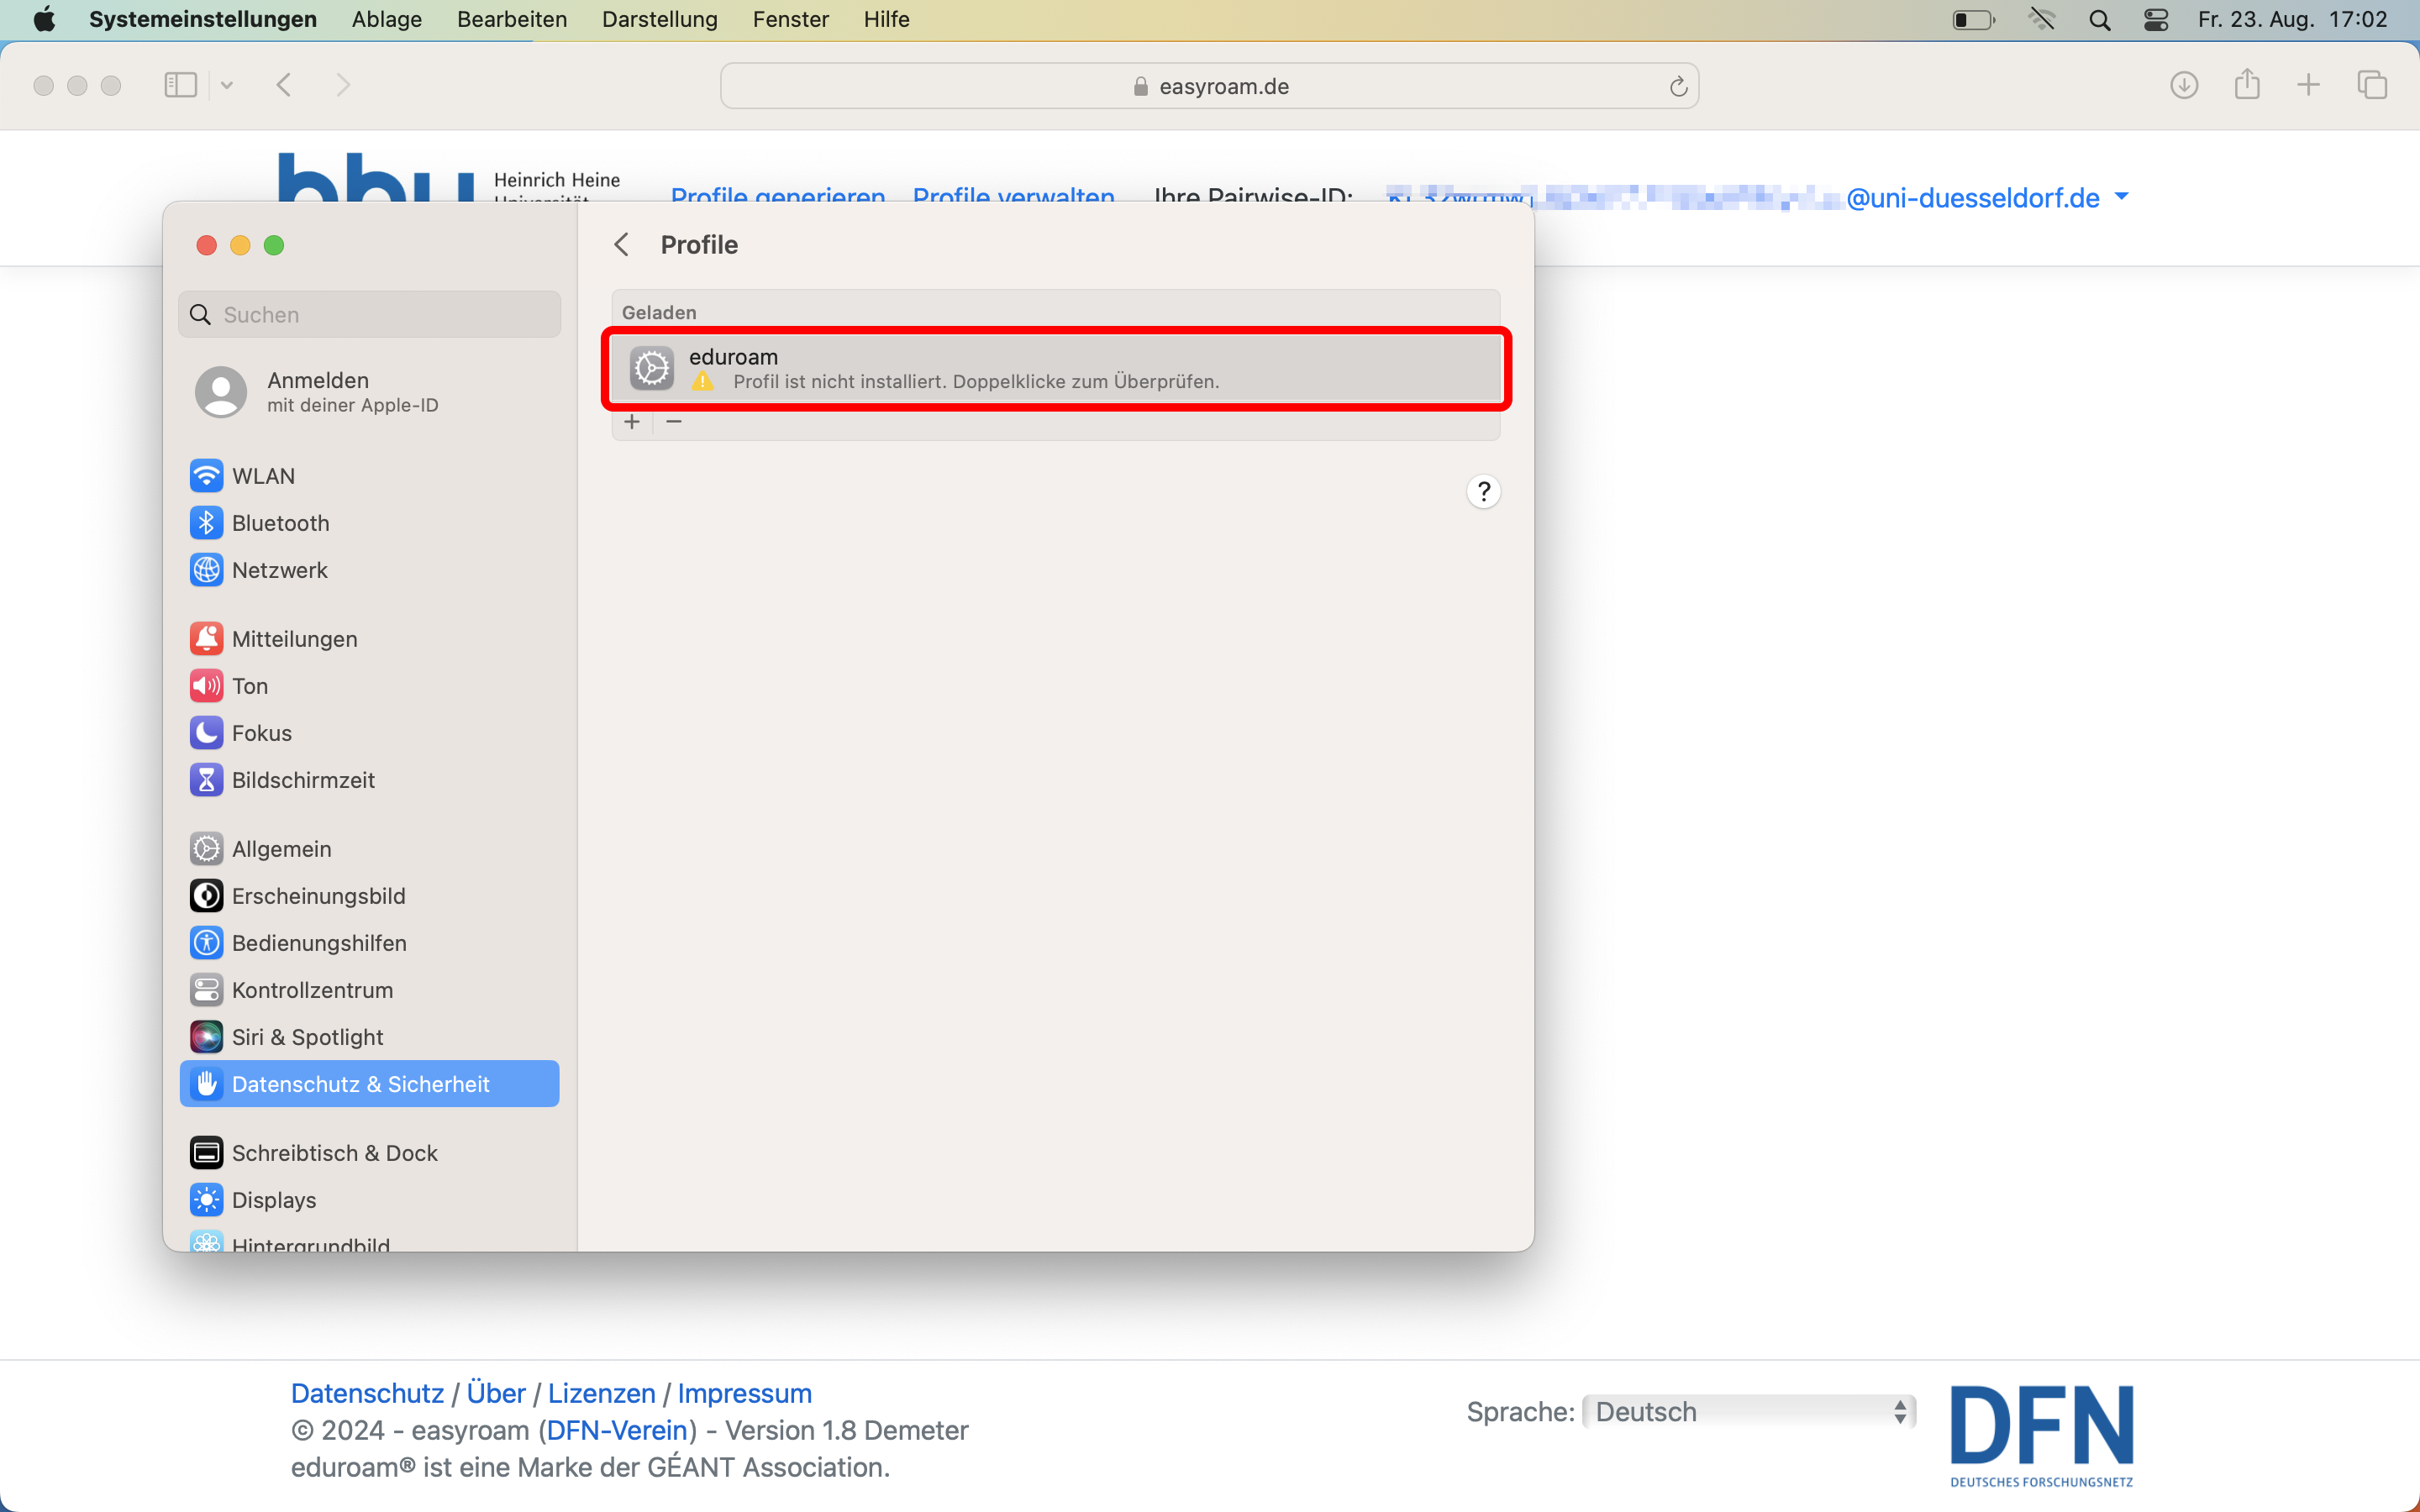Click the date and time in menu bar
This screenshot has width=2420, height=1512.
[x=2292, y=19]
